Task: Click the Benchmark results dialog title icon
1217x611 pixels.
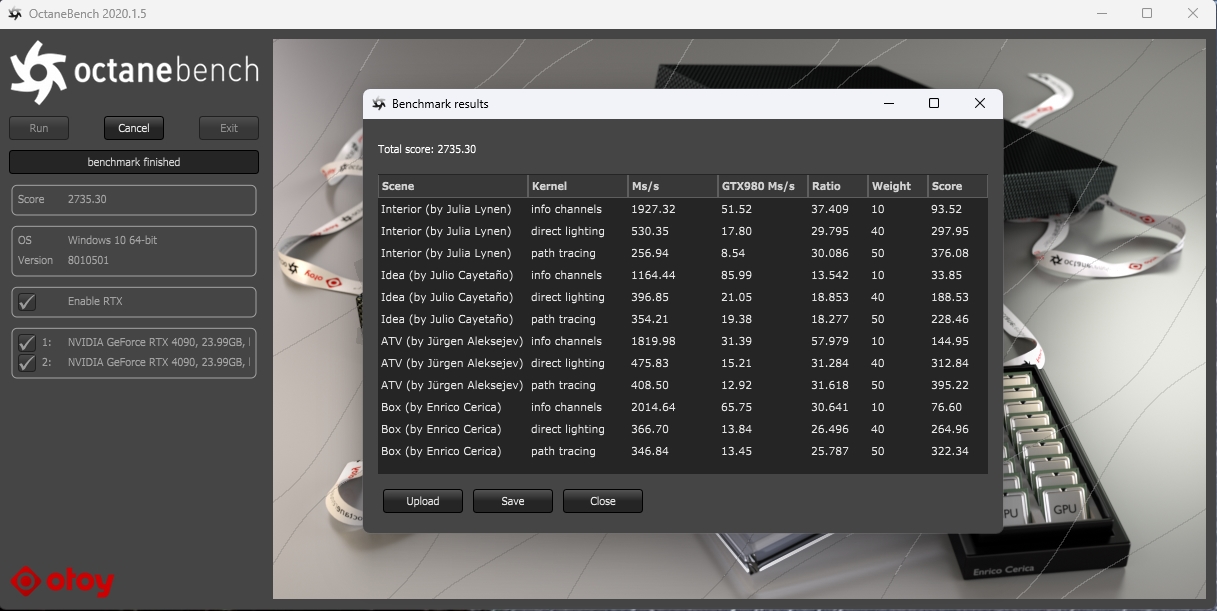Action: point(378,104)
